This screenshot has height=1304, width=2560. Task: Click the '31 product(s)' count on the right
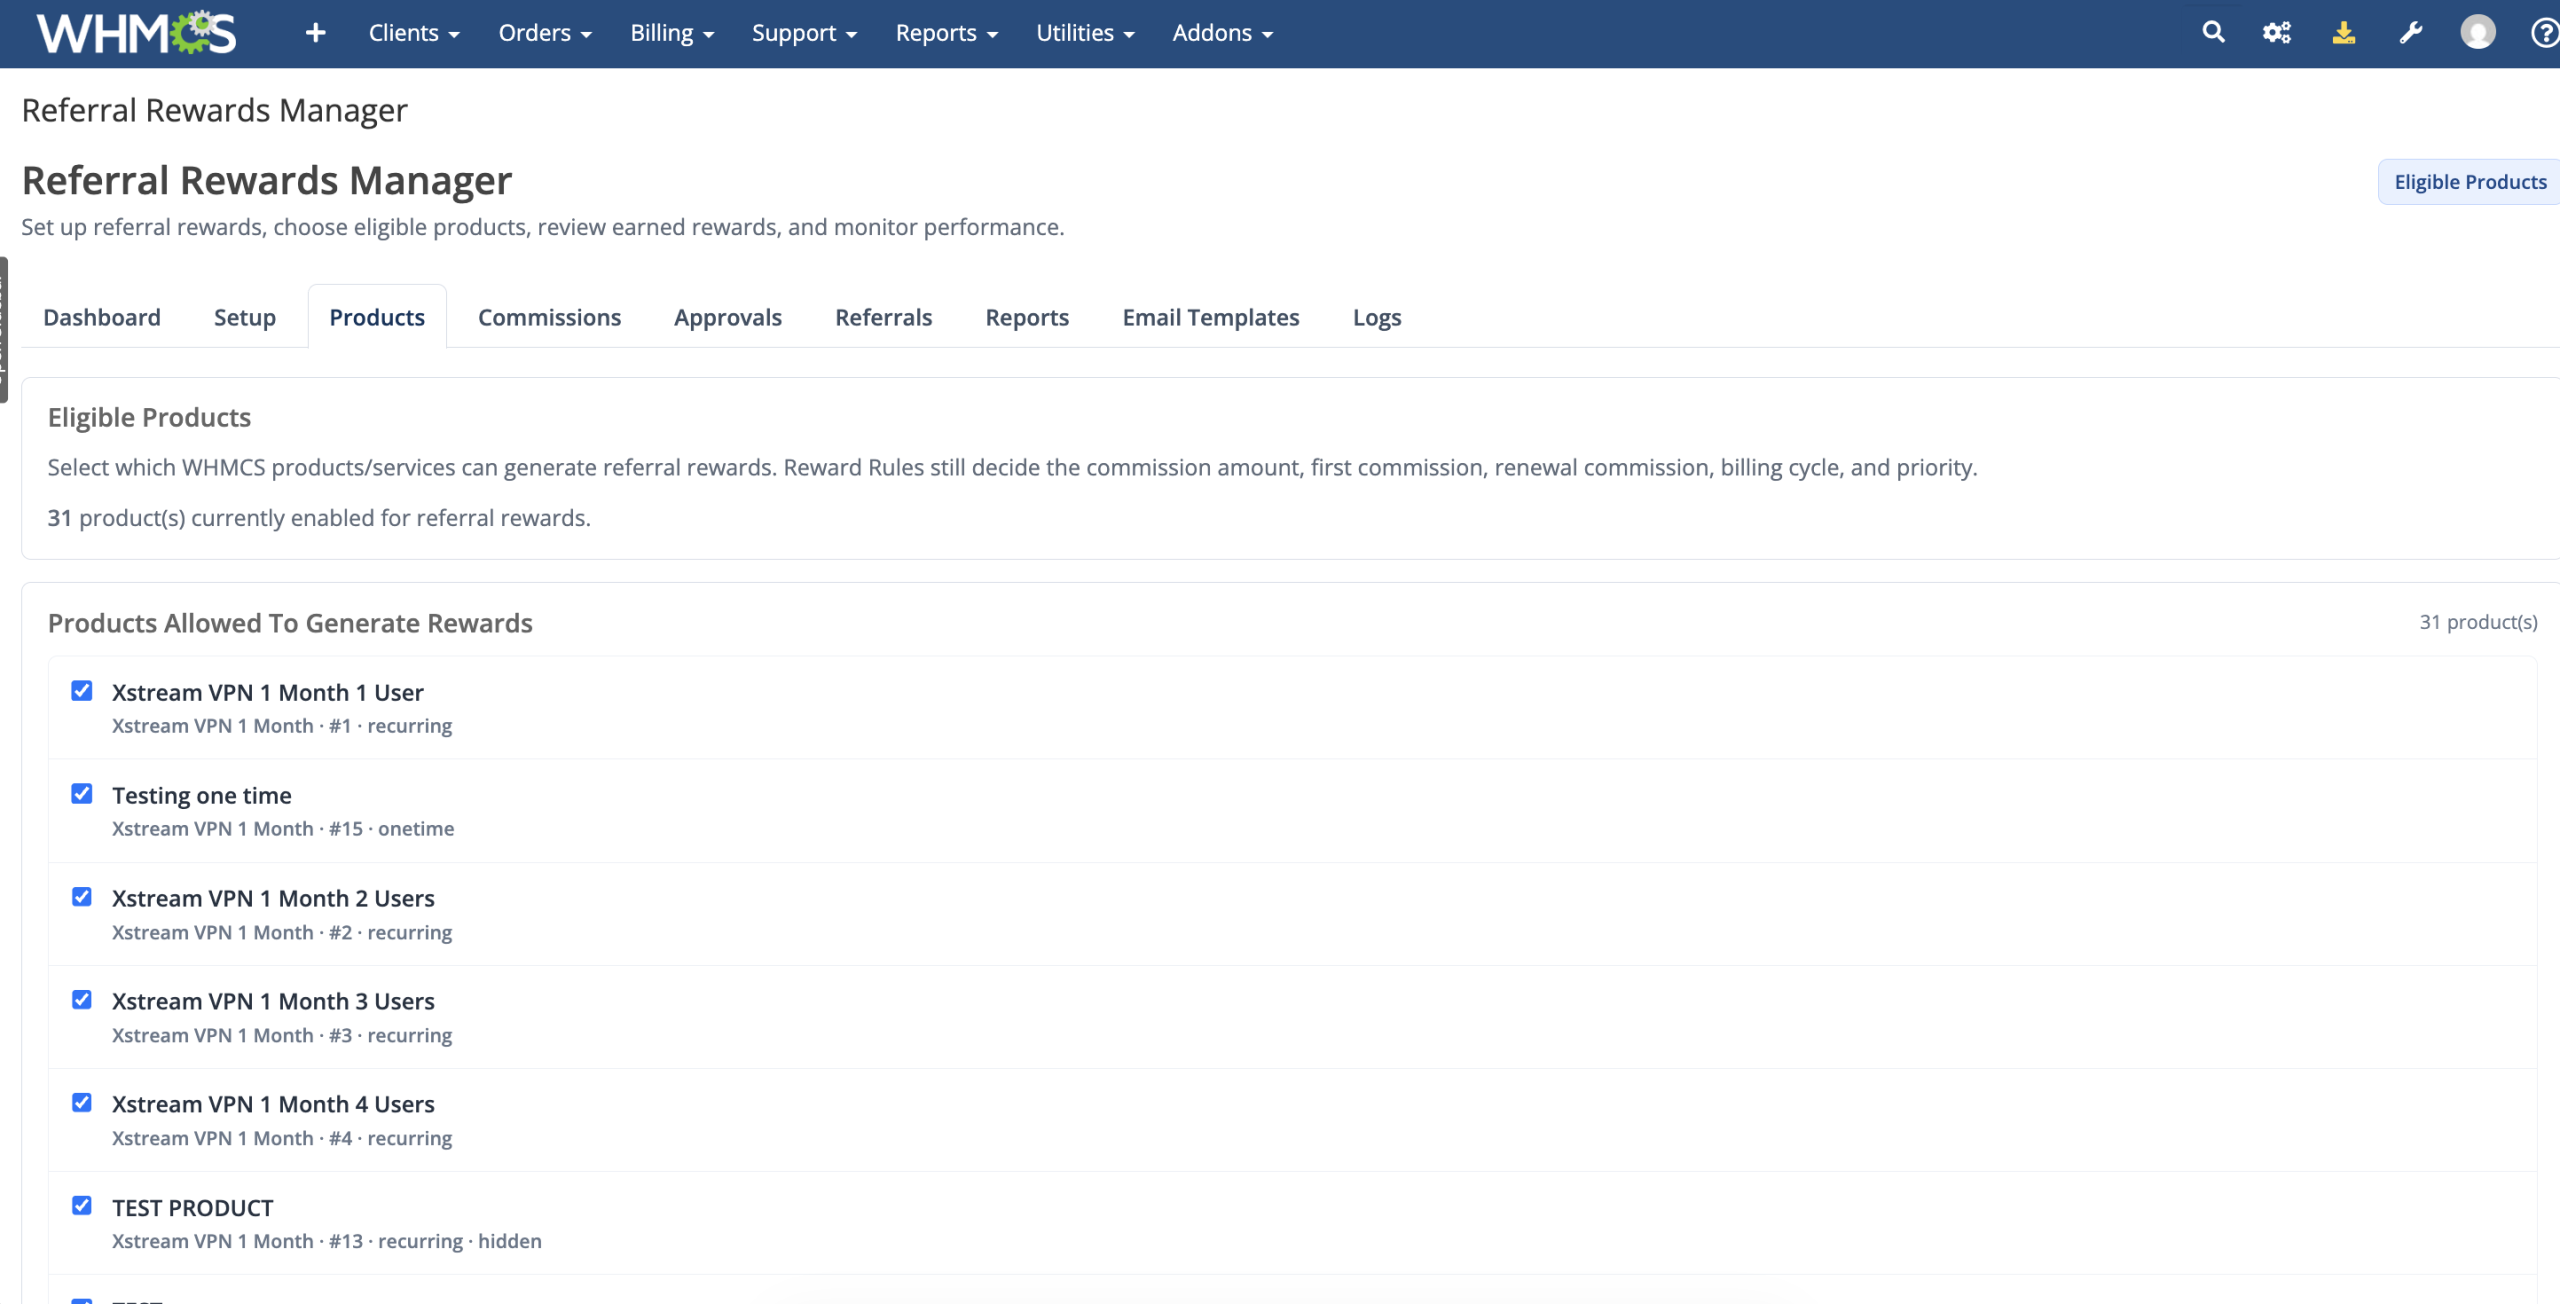coord(2478,622)
